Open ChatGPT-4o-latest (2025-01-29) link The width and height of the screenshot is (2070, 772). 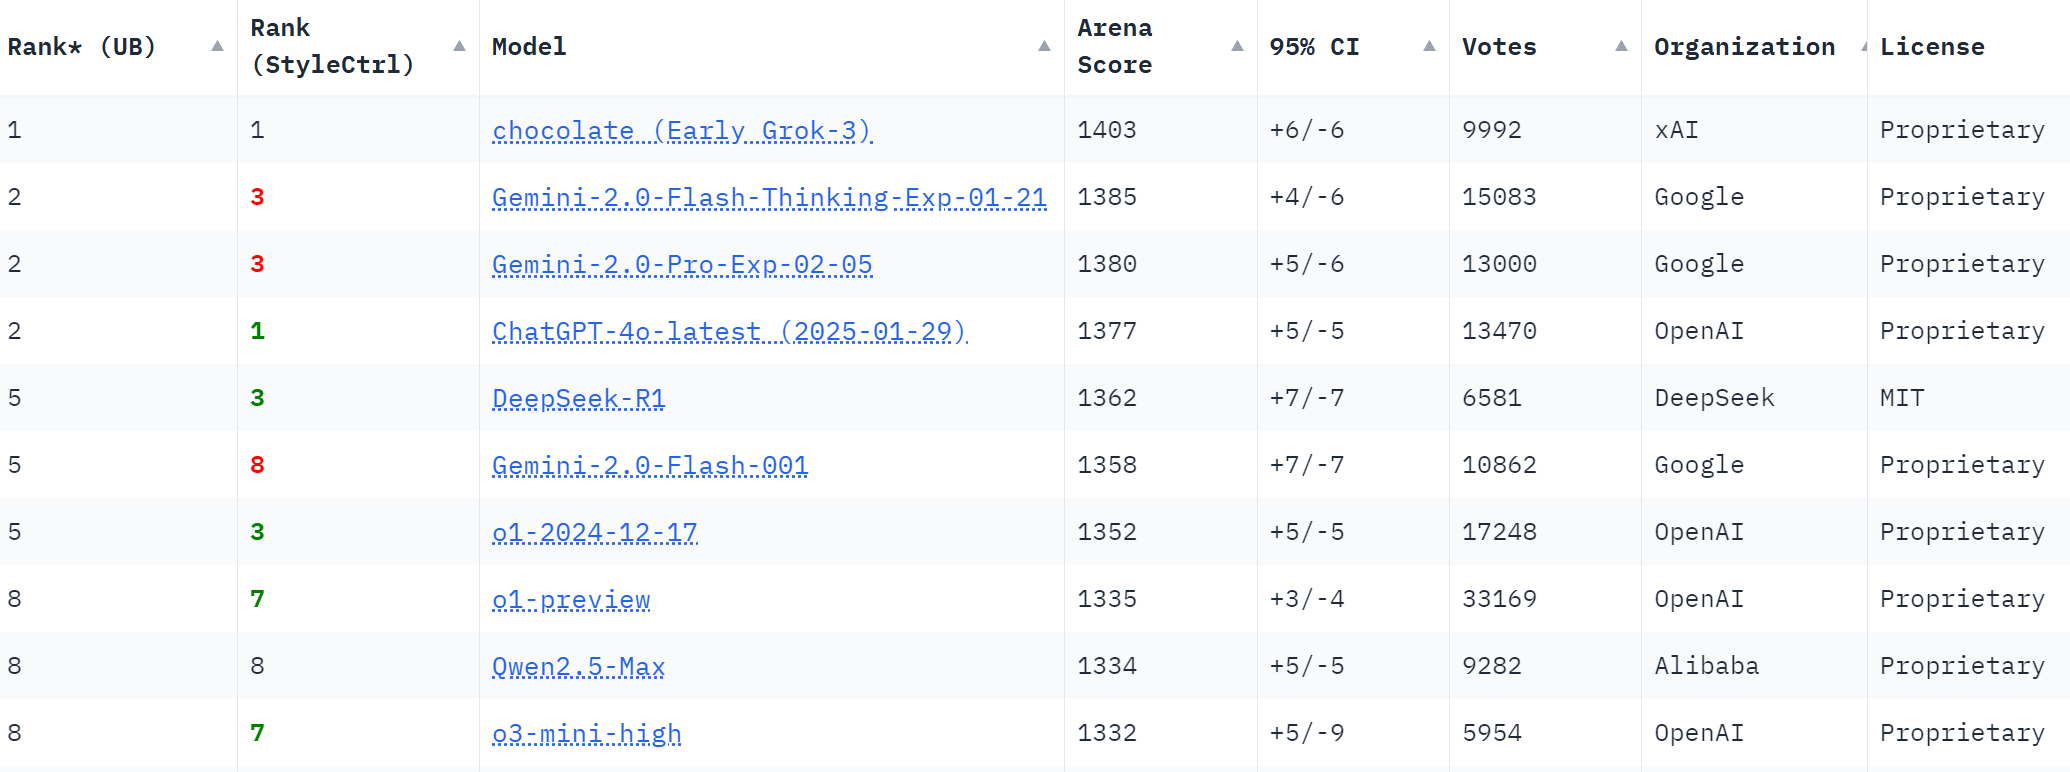point(729,332)
